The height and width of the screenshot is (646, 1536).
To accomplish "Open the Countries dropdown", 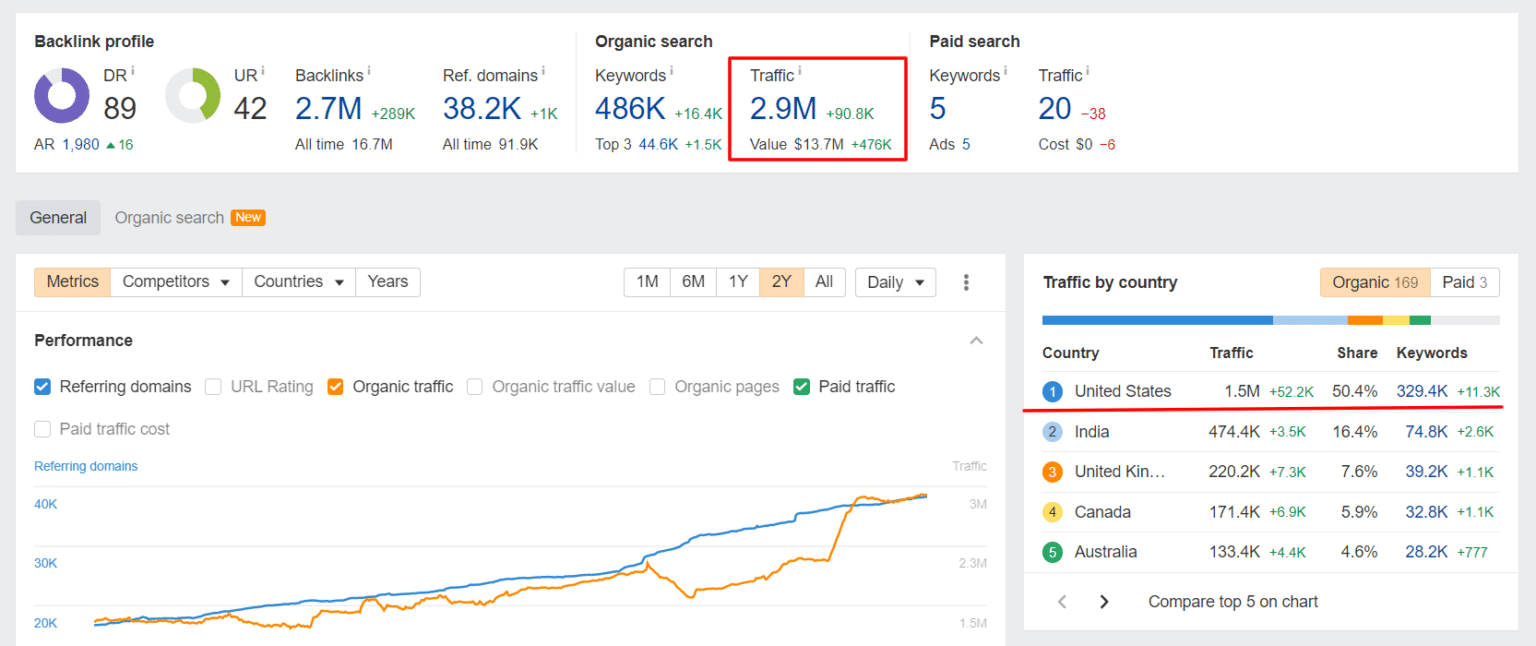I will (299, 282).
